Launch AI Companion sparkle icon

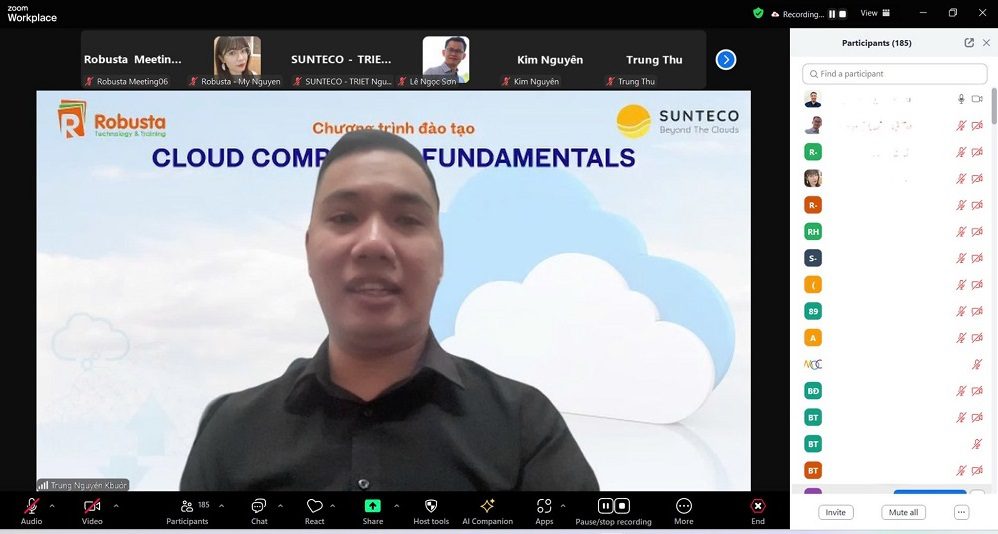click(x=488, y=511)
